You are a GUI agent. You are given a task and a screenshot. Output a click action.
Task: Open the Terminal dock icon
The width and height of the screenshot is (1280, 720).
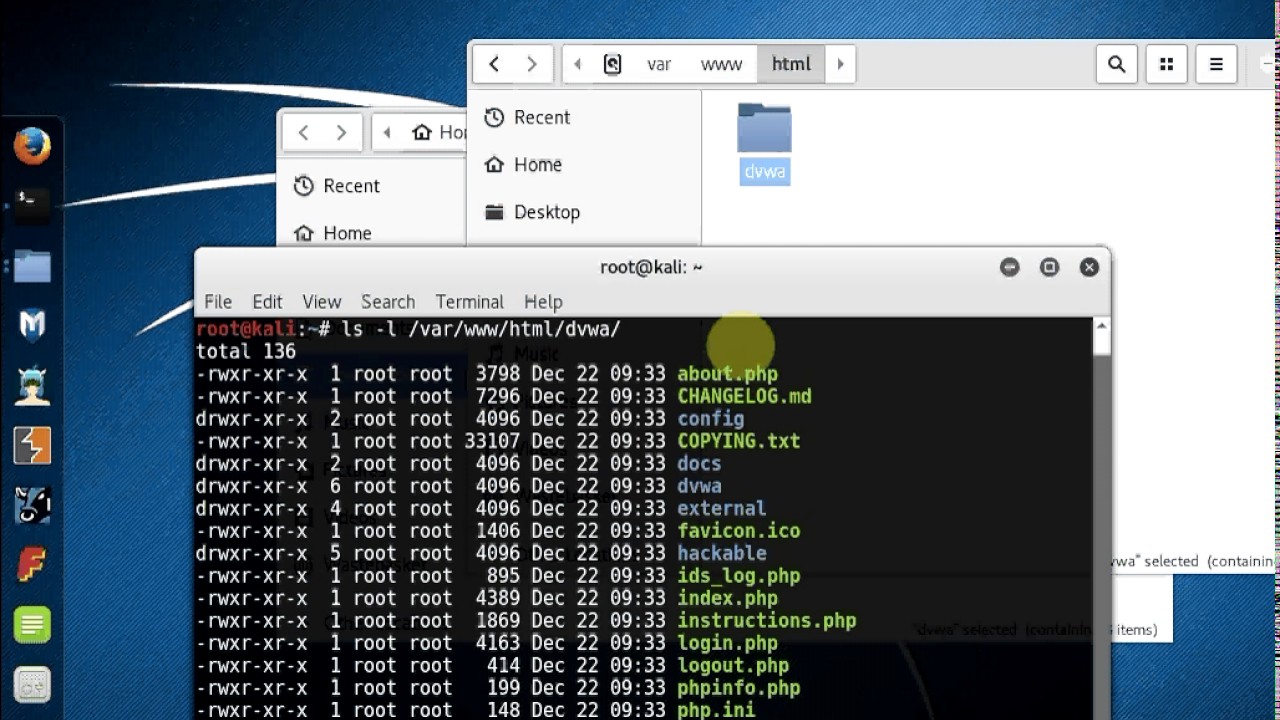(32, 204)
